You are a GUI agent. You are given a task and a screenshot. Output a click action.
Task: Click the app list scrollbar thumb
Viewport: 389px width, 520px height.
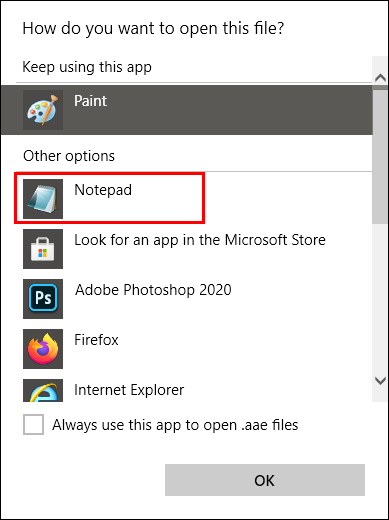pyautogui.click(x=380, y=155)
